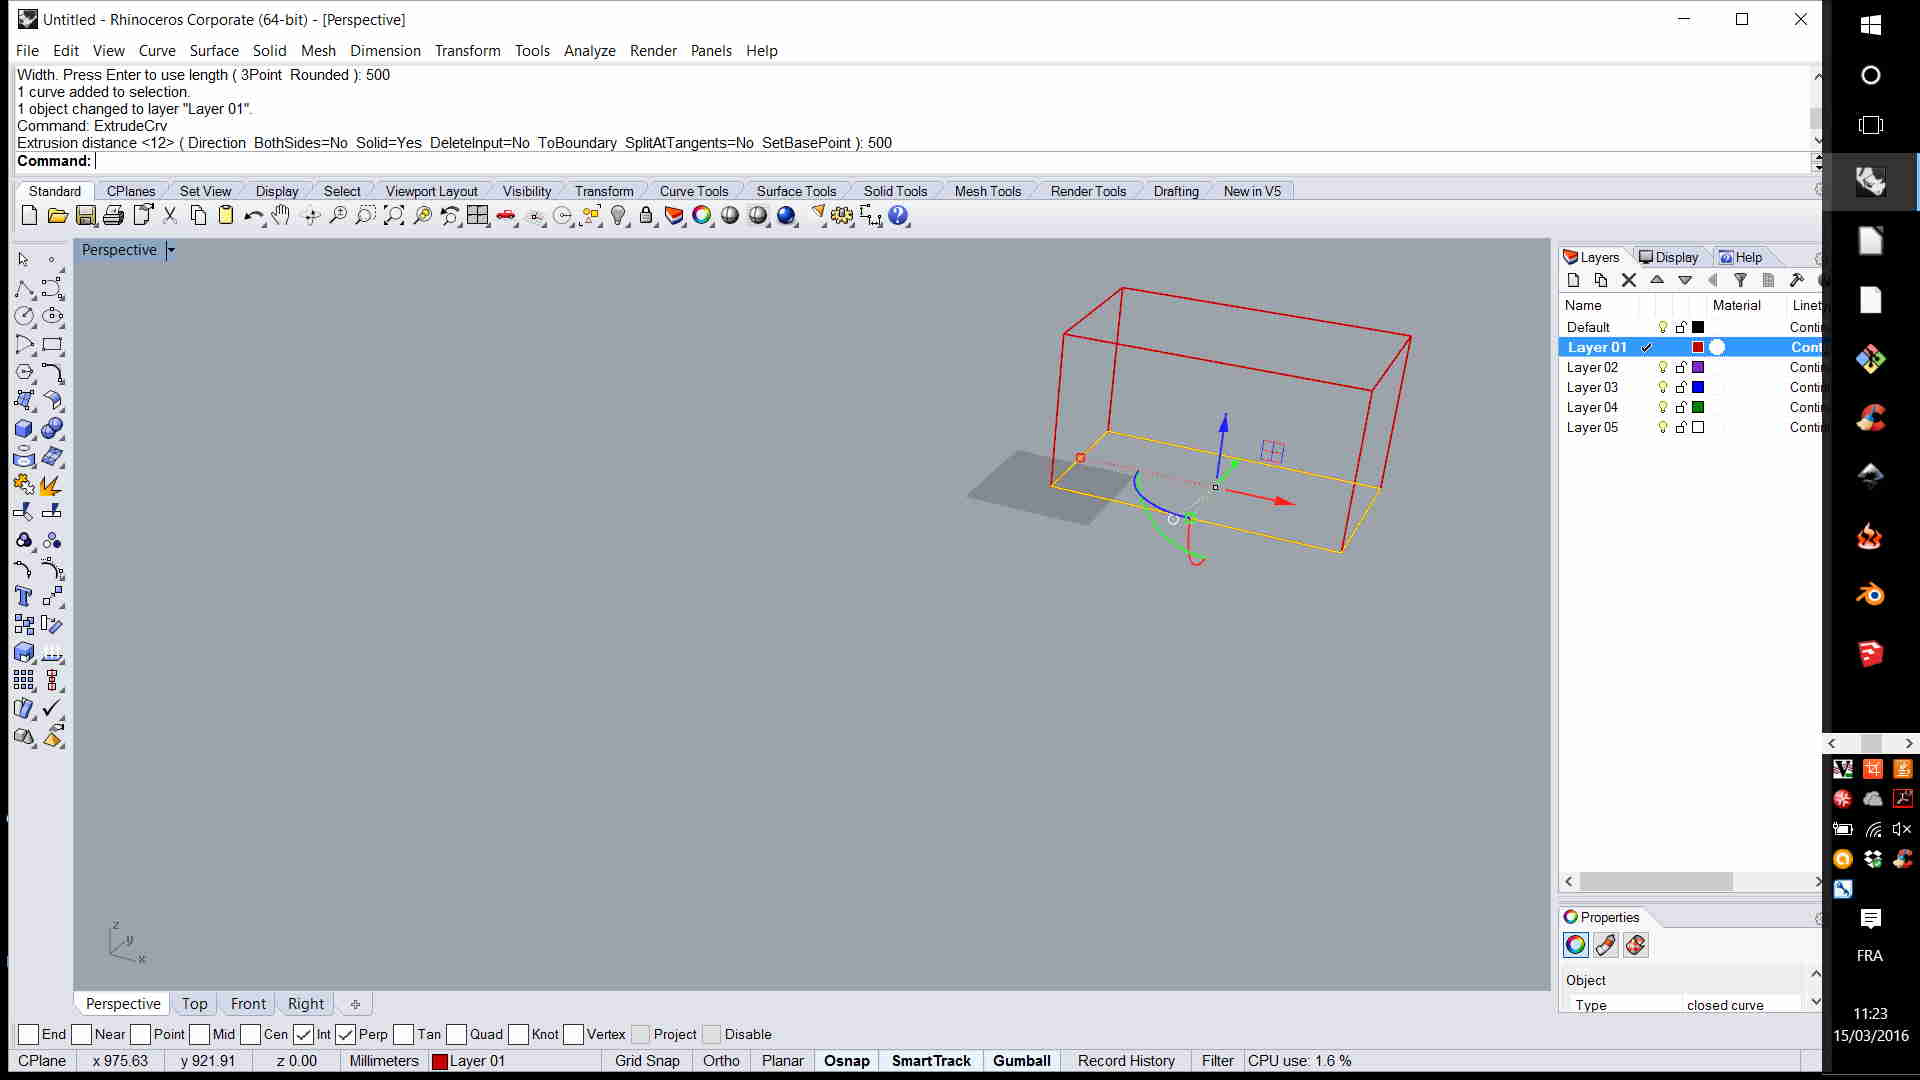Open the Perspective viewport dropdown arrow

click(171, 250)
